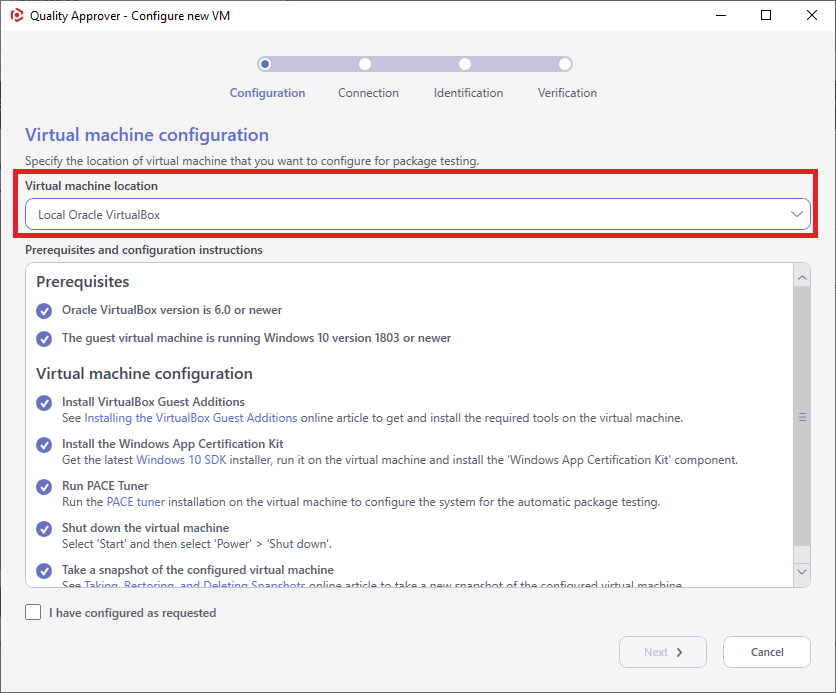
Task: Click checkmark icon beside Install VirtualBox Guest Additions
Action: point(44,403)
